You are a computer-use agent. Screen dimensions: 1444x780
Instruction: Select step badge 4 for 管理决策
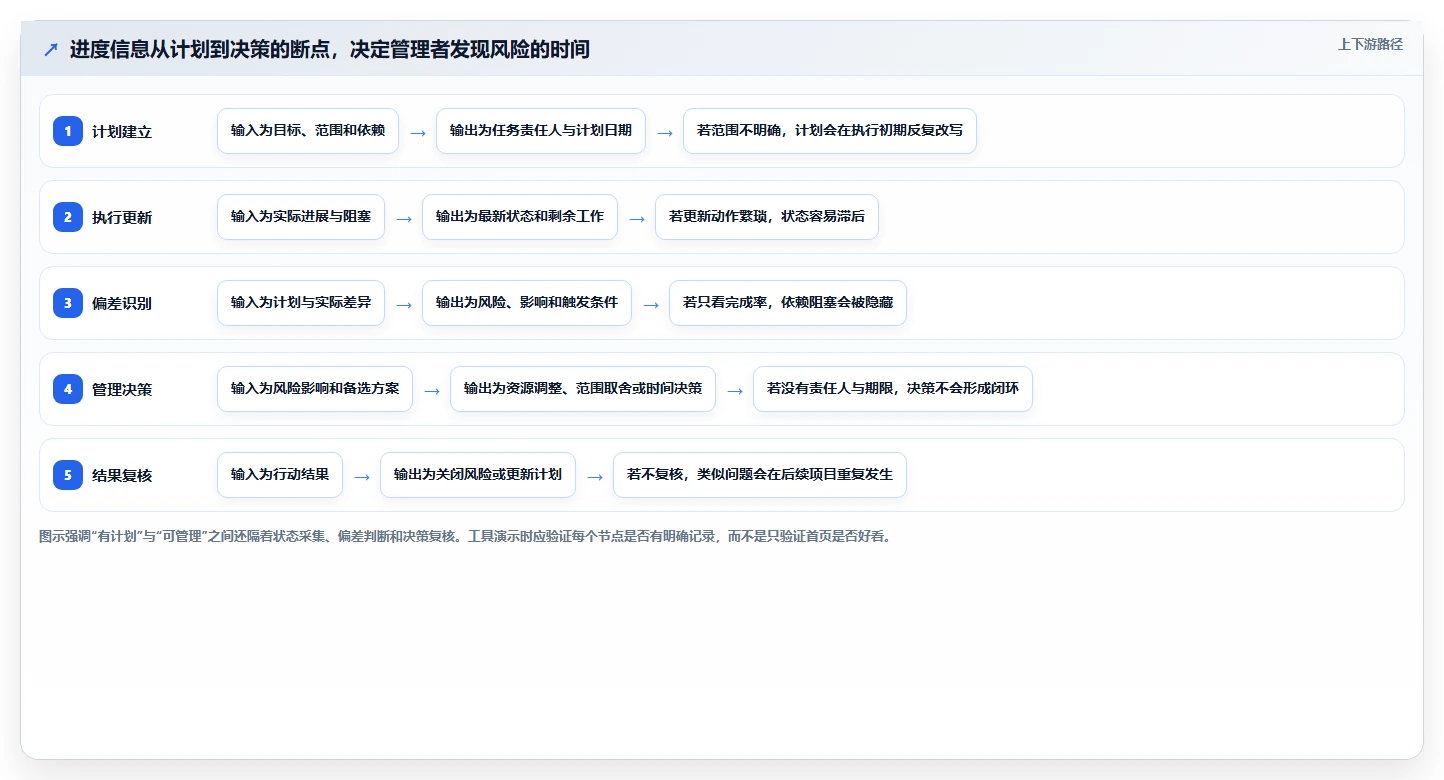tap(68, 389)
